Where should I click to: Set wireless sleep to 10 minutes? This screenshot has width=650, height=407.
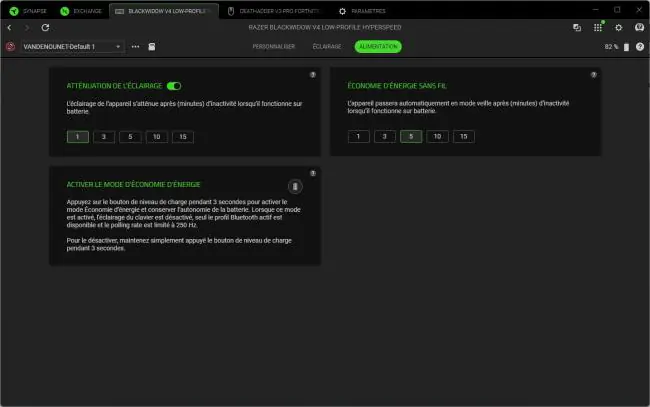(x=437, y=136)
